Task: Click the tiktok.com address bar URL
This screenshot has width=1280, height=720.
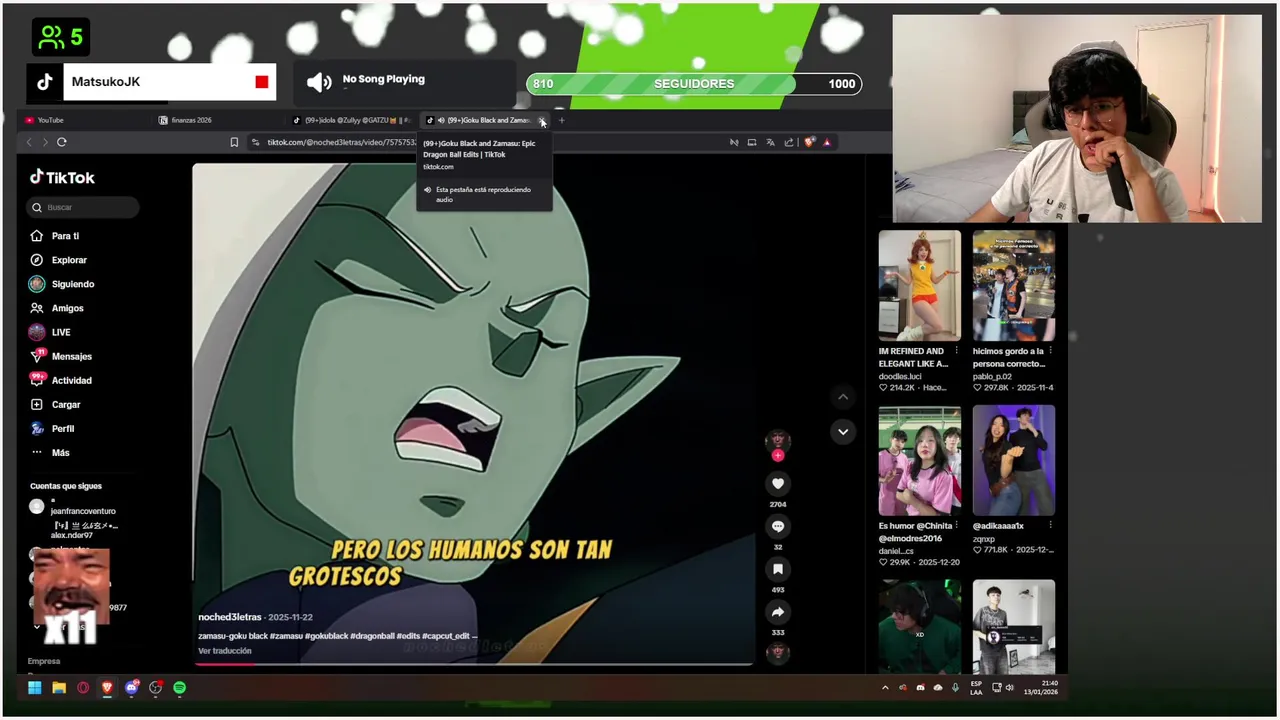Action: 341,142
